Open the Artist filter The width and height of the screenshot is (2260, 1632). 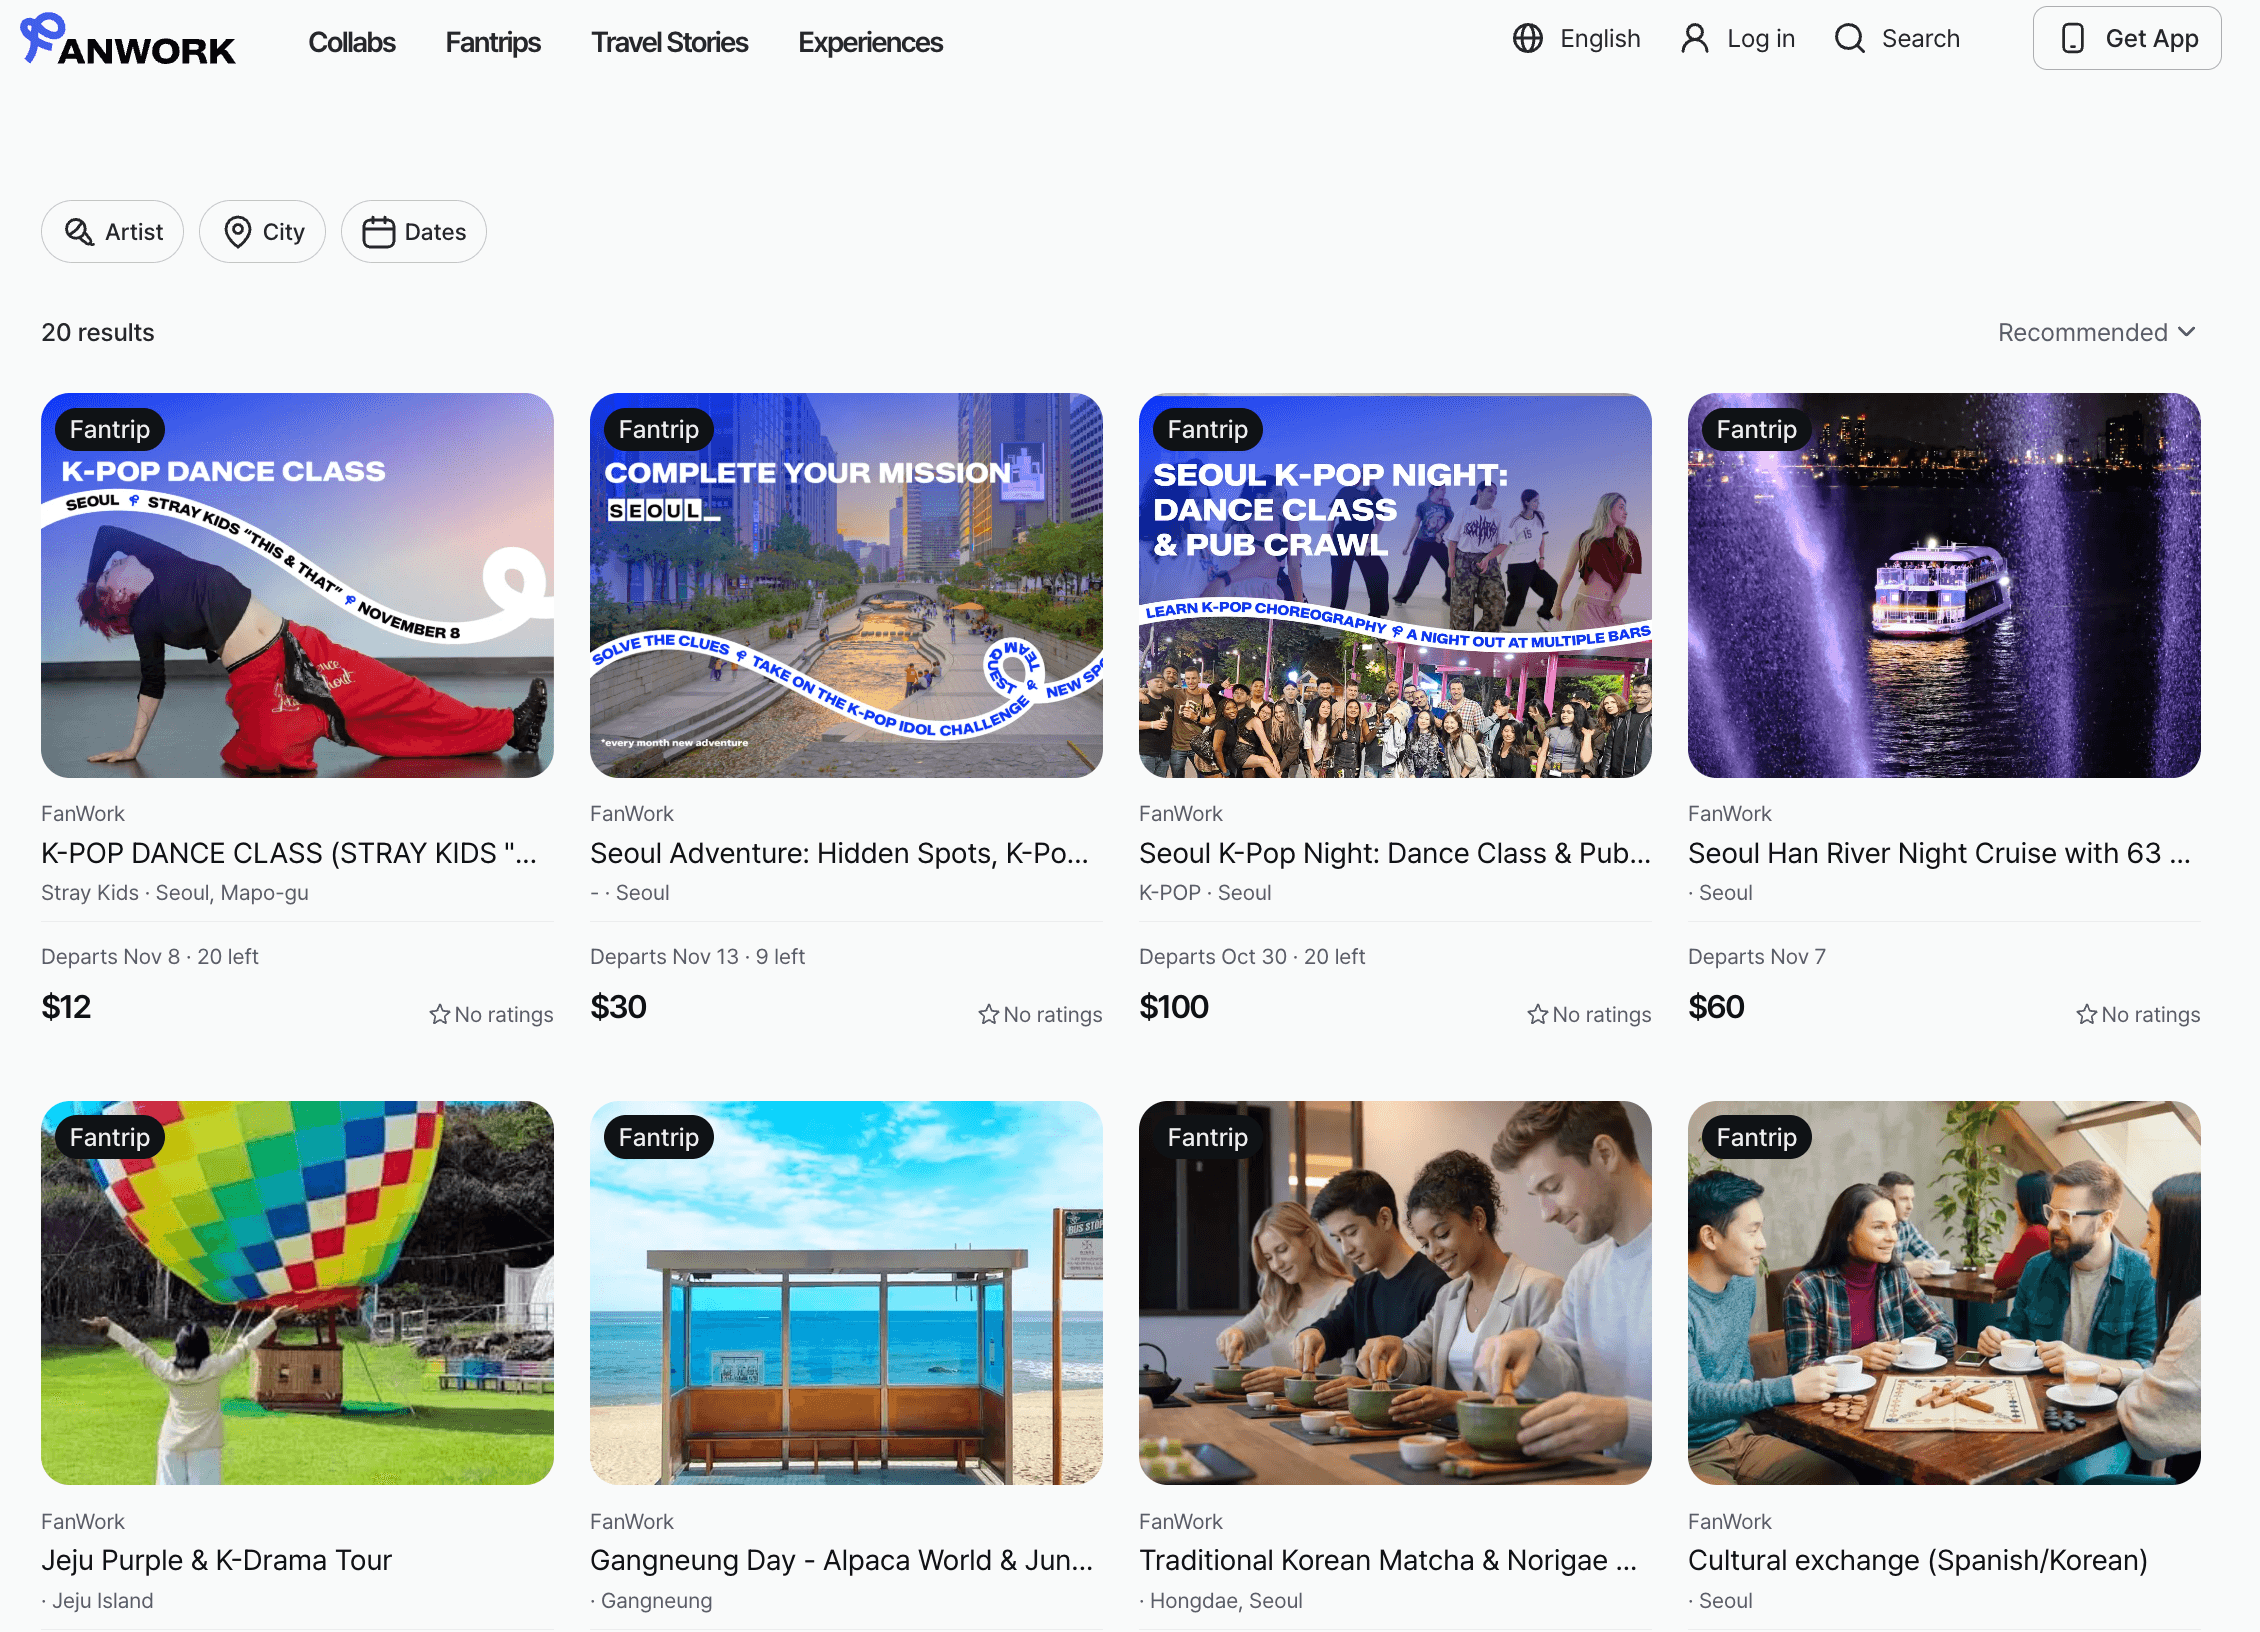(x=112, y=232)
